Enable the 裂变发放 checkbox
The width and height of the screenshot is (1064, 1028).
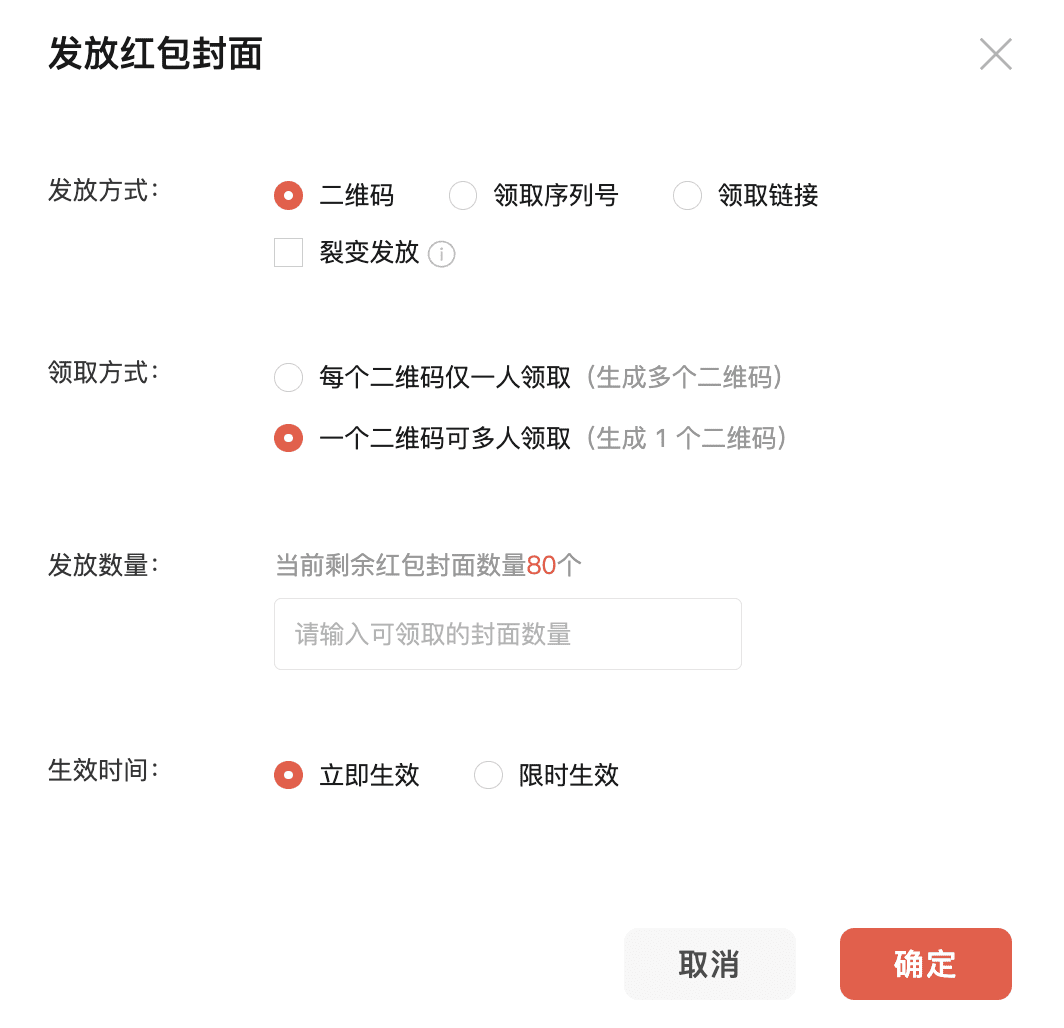(288, 253)
